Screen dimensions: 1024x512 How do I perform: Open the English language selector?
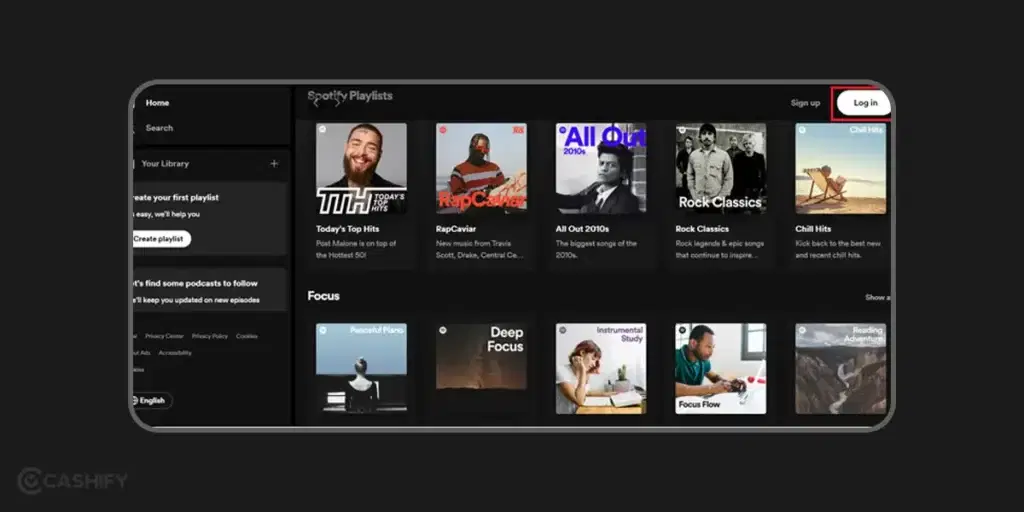152,400
